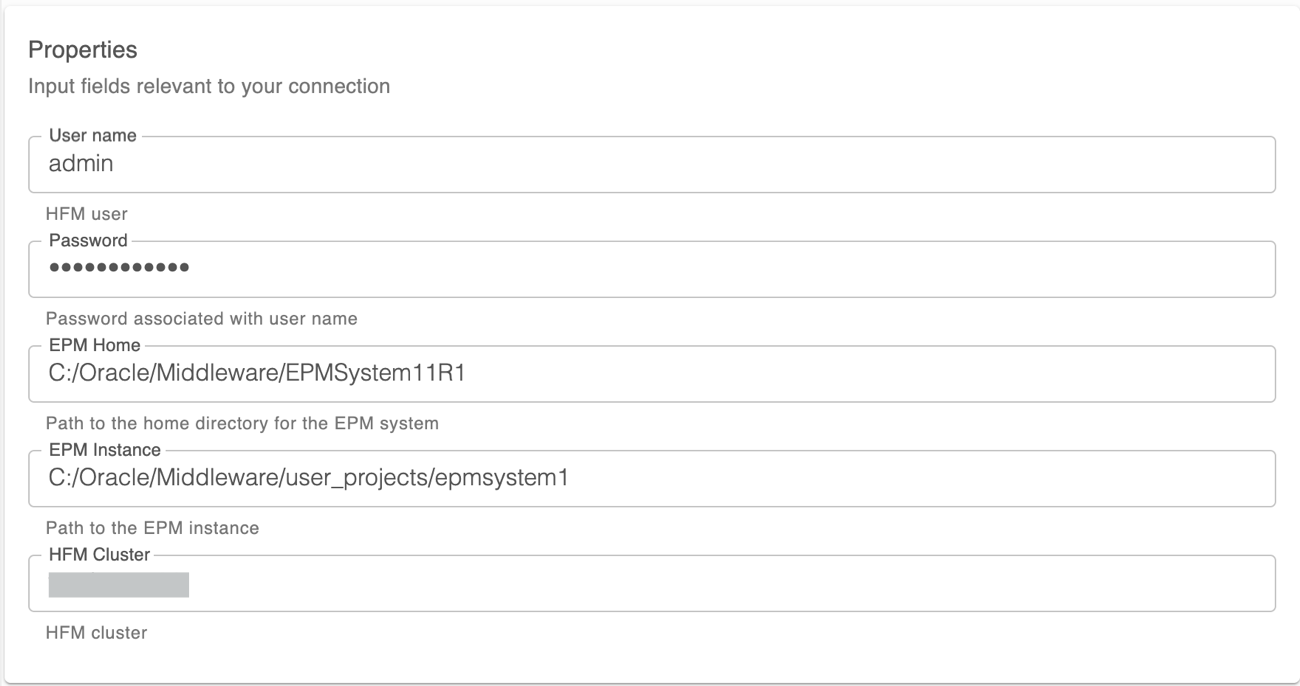Click 'Input fields relevant to your connection' subtitle
The width and height of the screenshot is (1300, 686).
209,87
